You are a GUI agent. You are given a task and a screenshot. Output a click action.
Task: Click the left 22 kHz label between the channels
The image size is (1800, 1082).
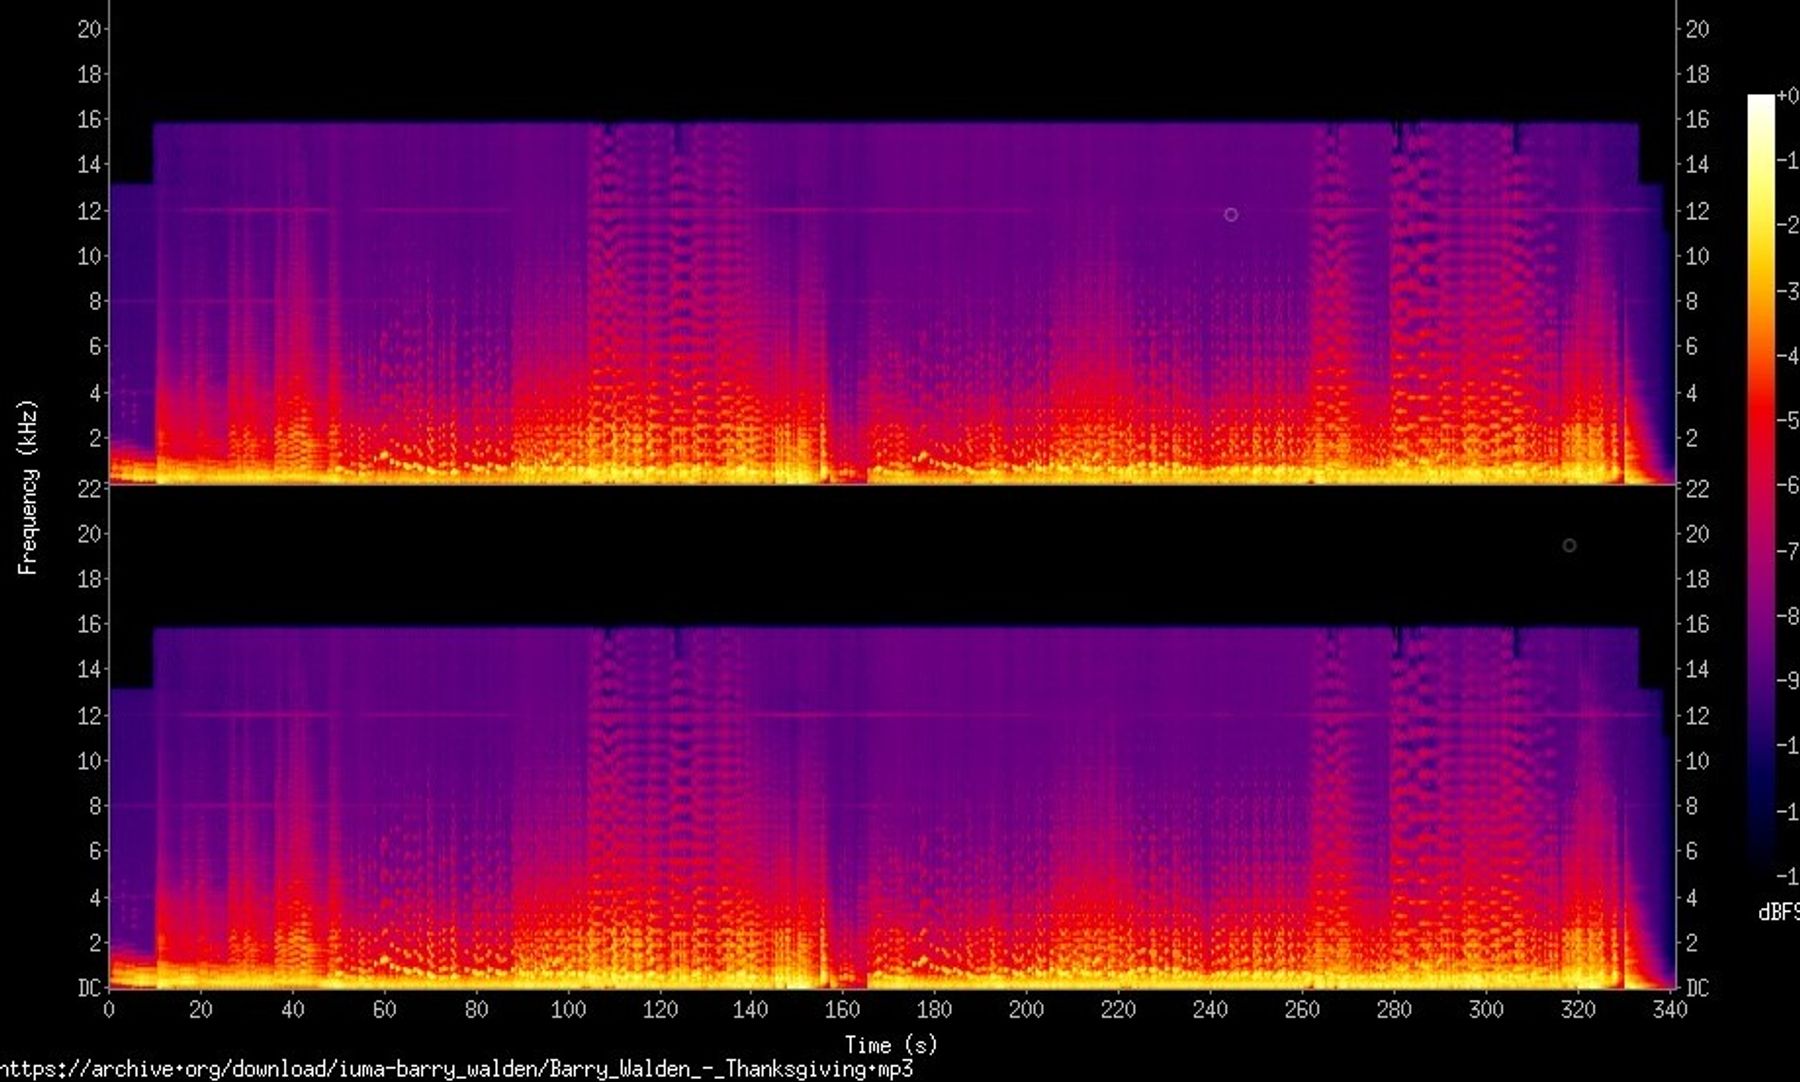click(x=90, y=488)
